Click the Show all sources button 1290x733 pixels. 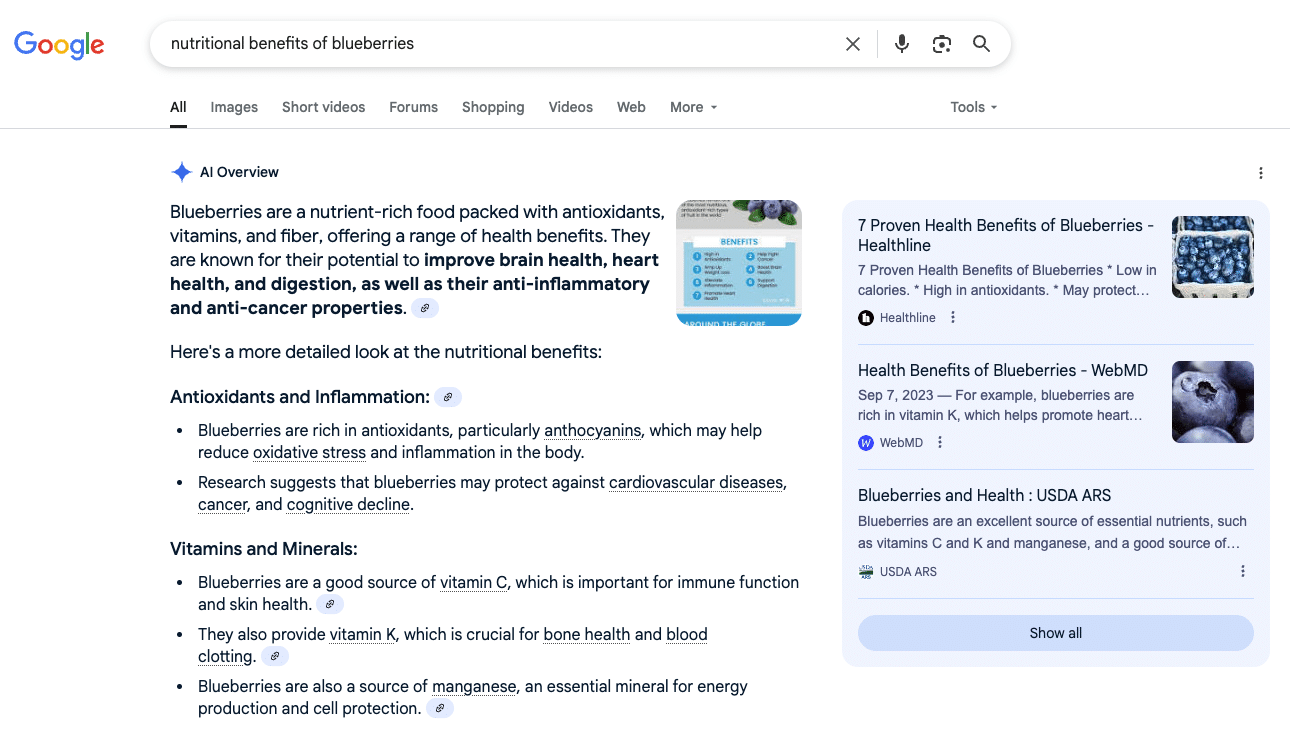click(x=1056, y=633)
